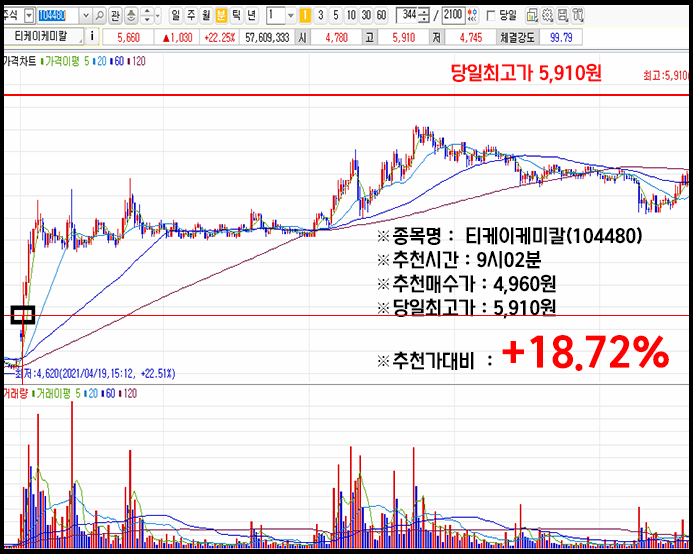Screen dimensions: 693x554
Task: Click the 거래량 volume legend label
Action: (x=15, y=393)
